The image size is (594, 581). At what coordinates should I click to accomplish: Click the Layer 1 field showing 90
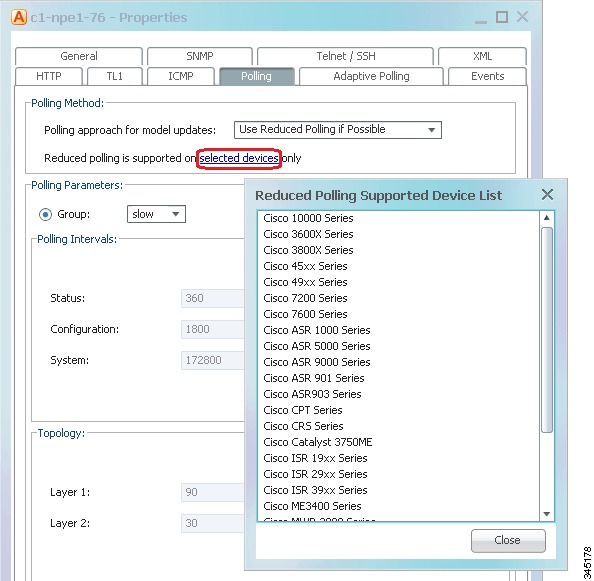(213, 492)
